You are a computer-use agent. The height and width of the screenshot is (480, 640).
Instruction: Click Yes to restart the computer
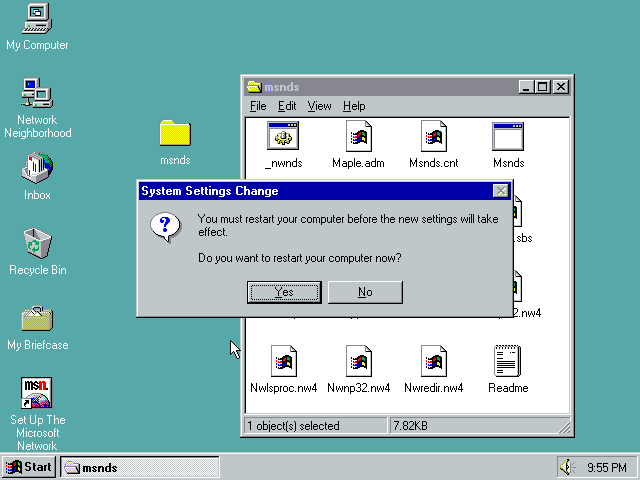pyautogui.click(x=284, y=292)
